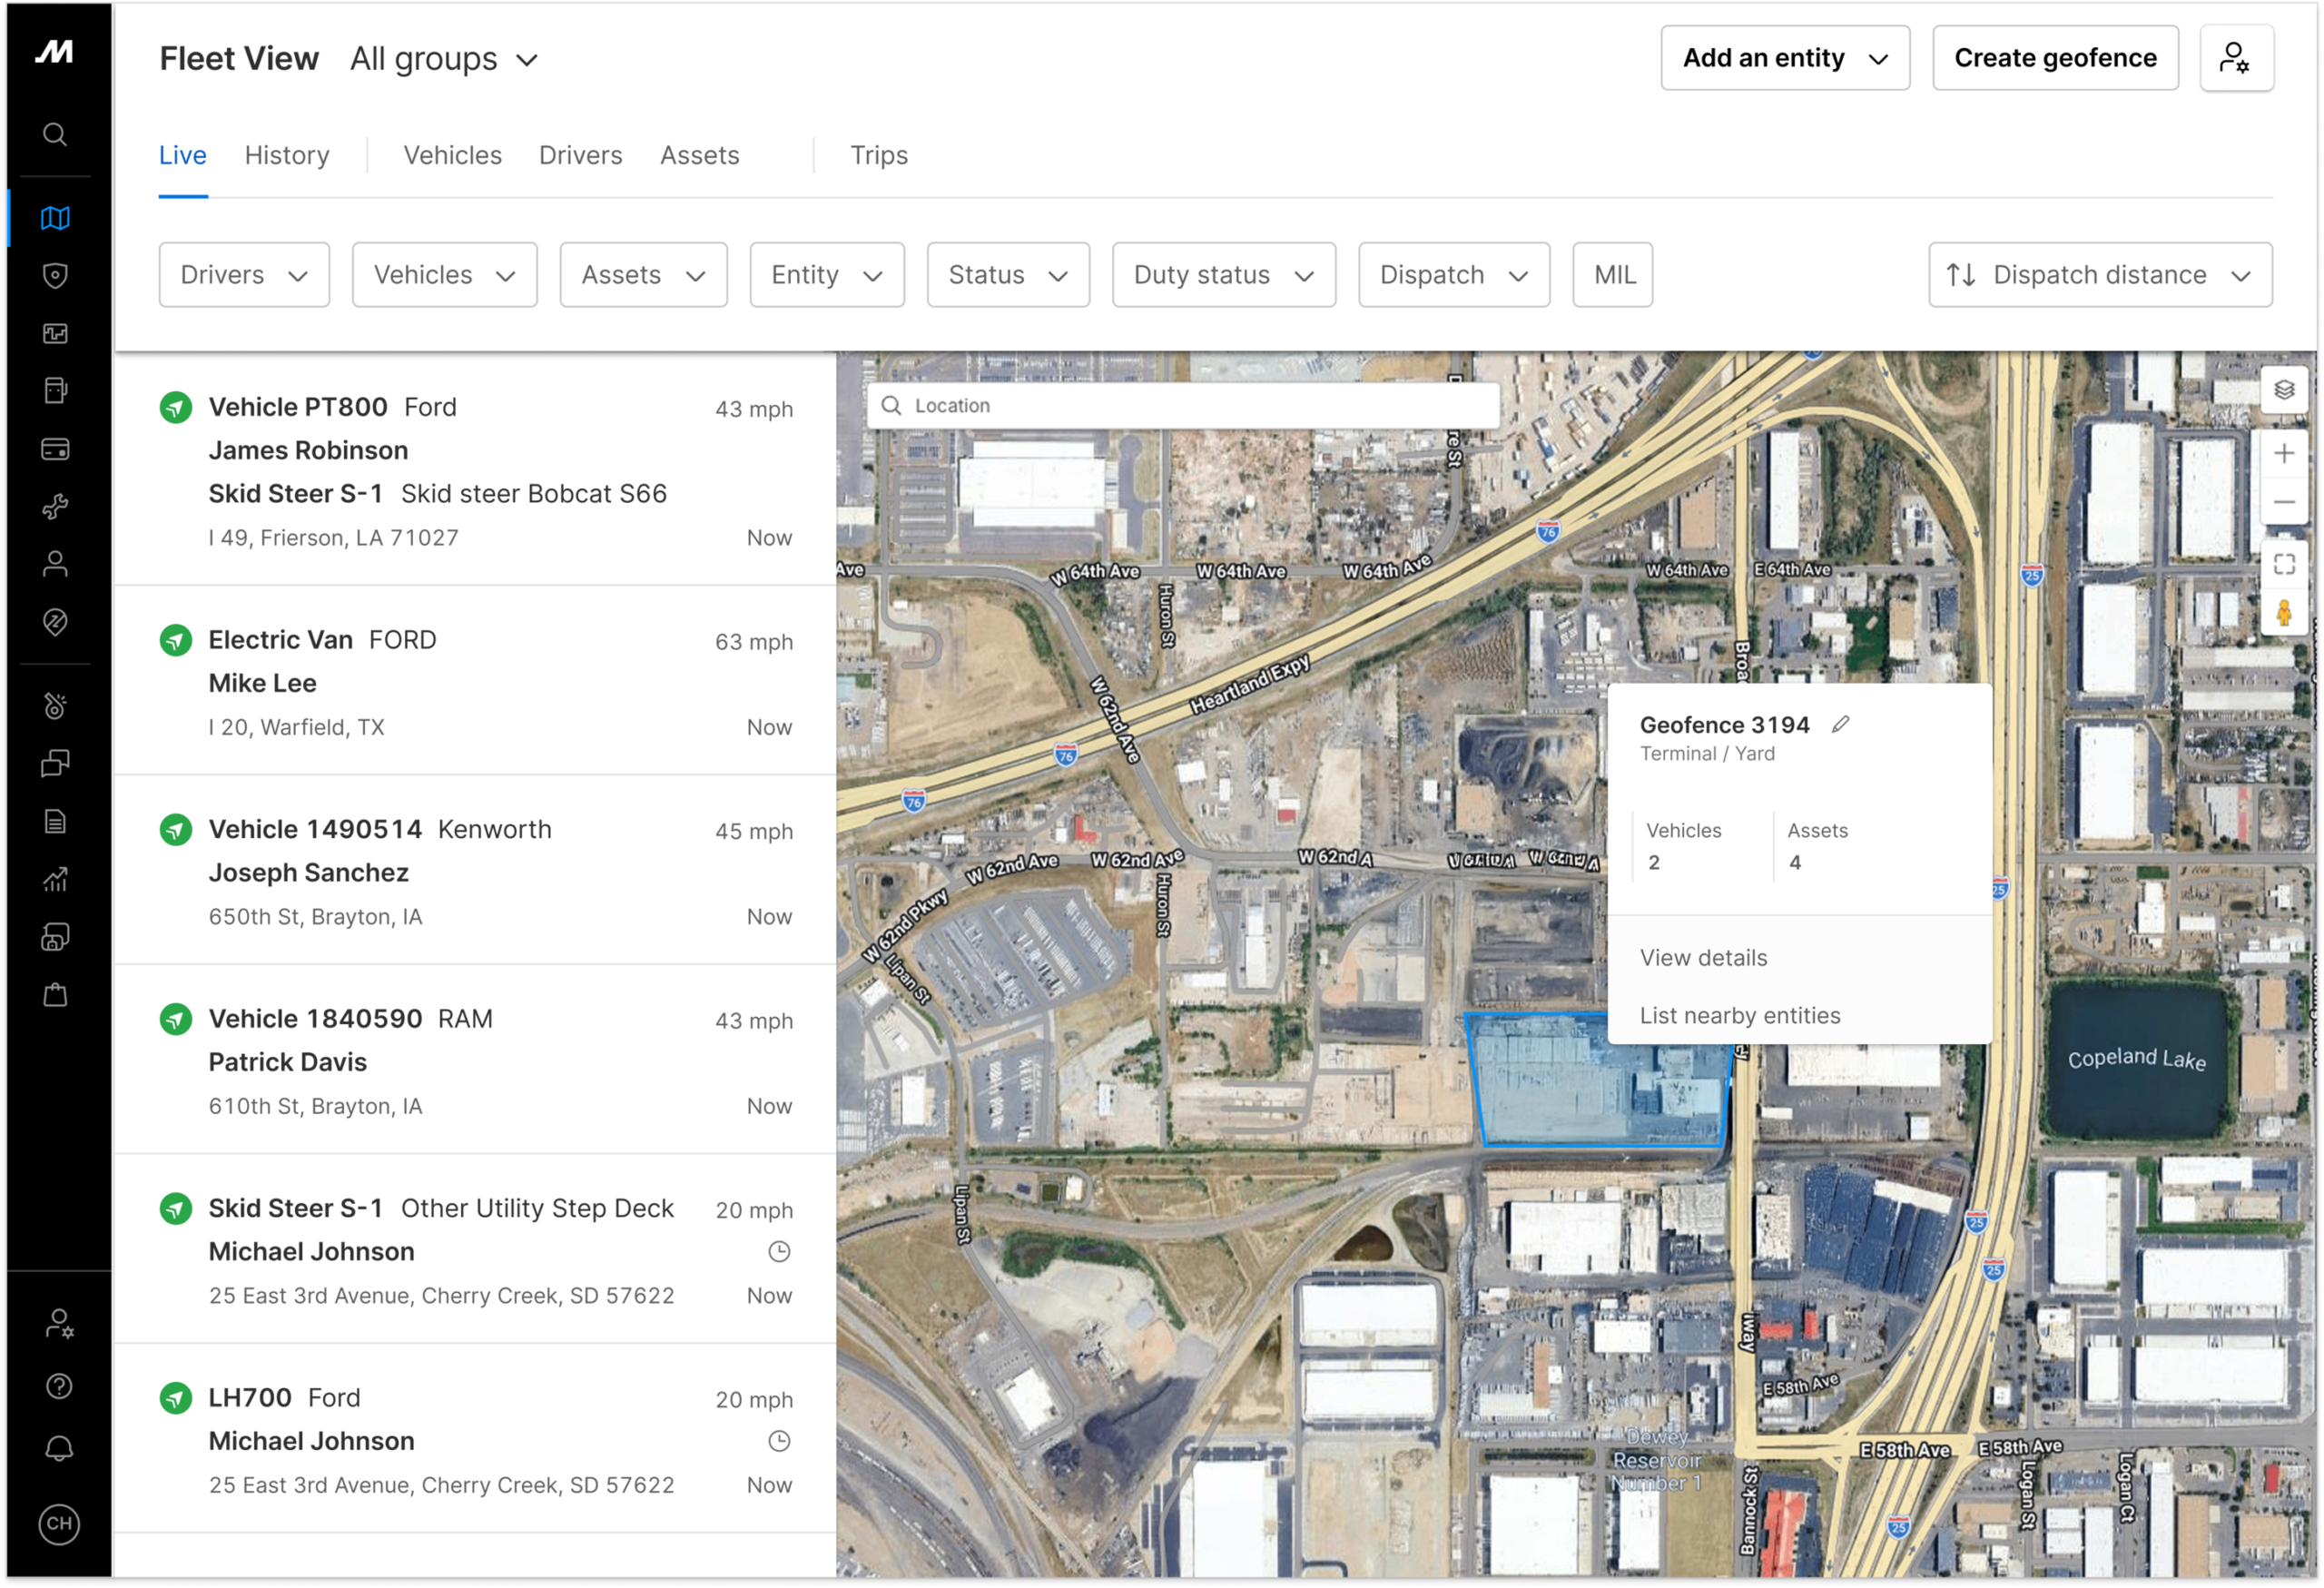Switch to the Trips tab
The height and width of the screenshot is (1588, 2324).
878,154
